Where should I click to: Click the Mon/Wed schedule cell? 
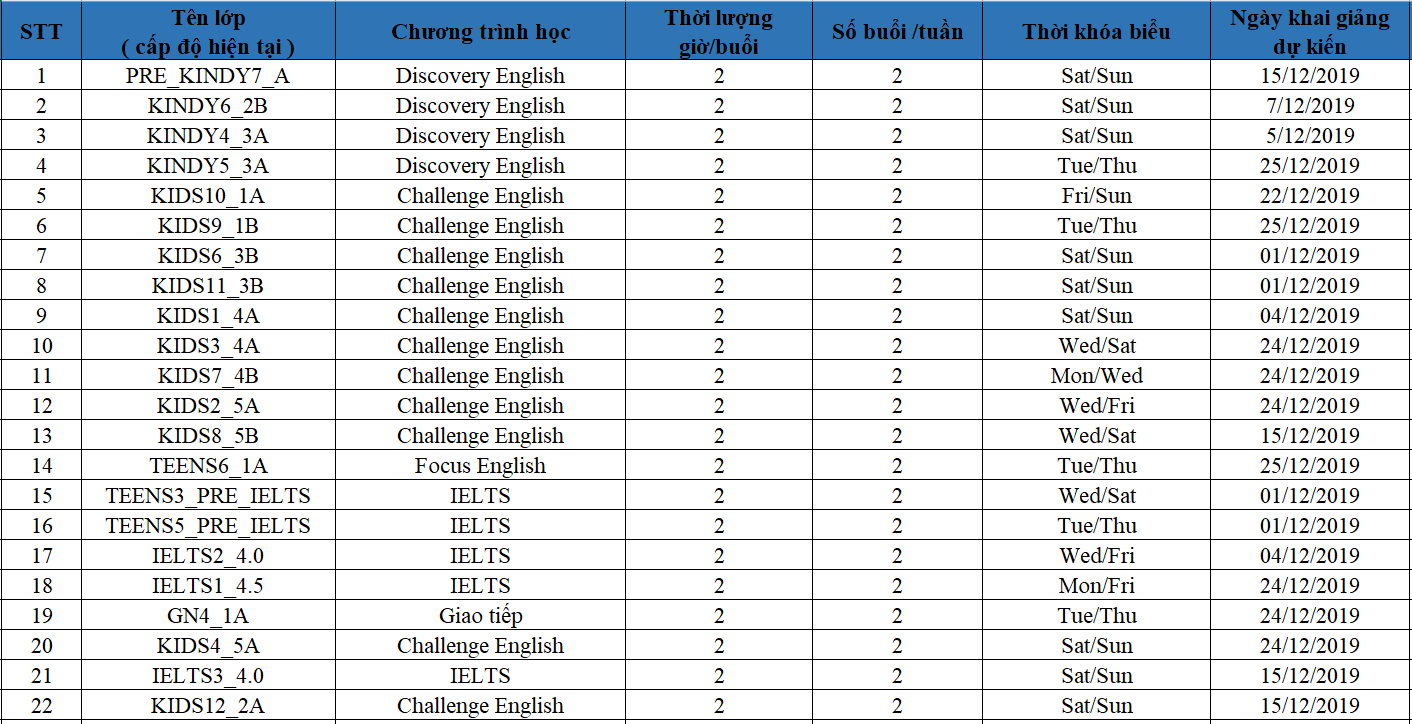tap(1096, 376)
